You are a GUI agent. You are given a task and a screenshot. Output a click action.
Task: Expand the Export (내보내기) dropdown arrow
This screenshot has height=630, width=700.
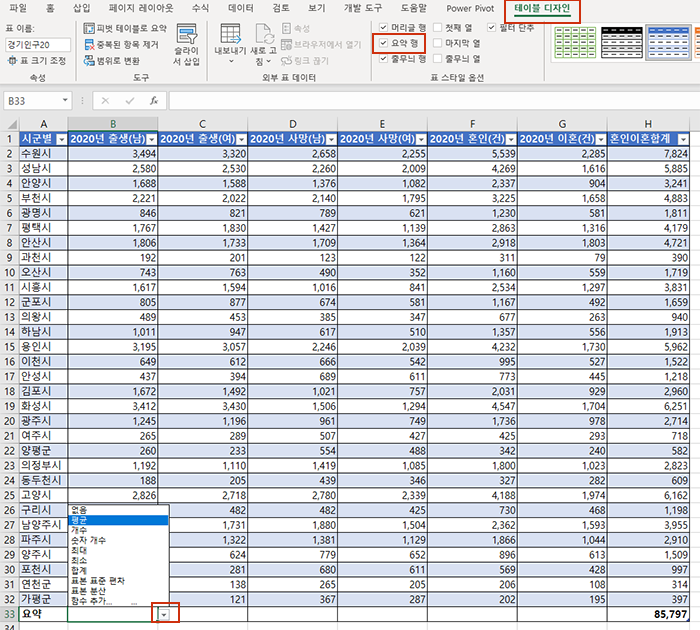230,61
